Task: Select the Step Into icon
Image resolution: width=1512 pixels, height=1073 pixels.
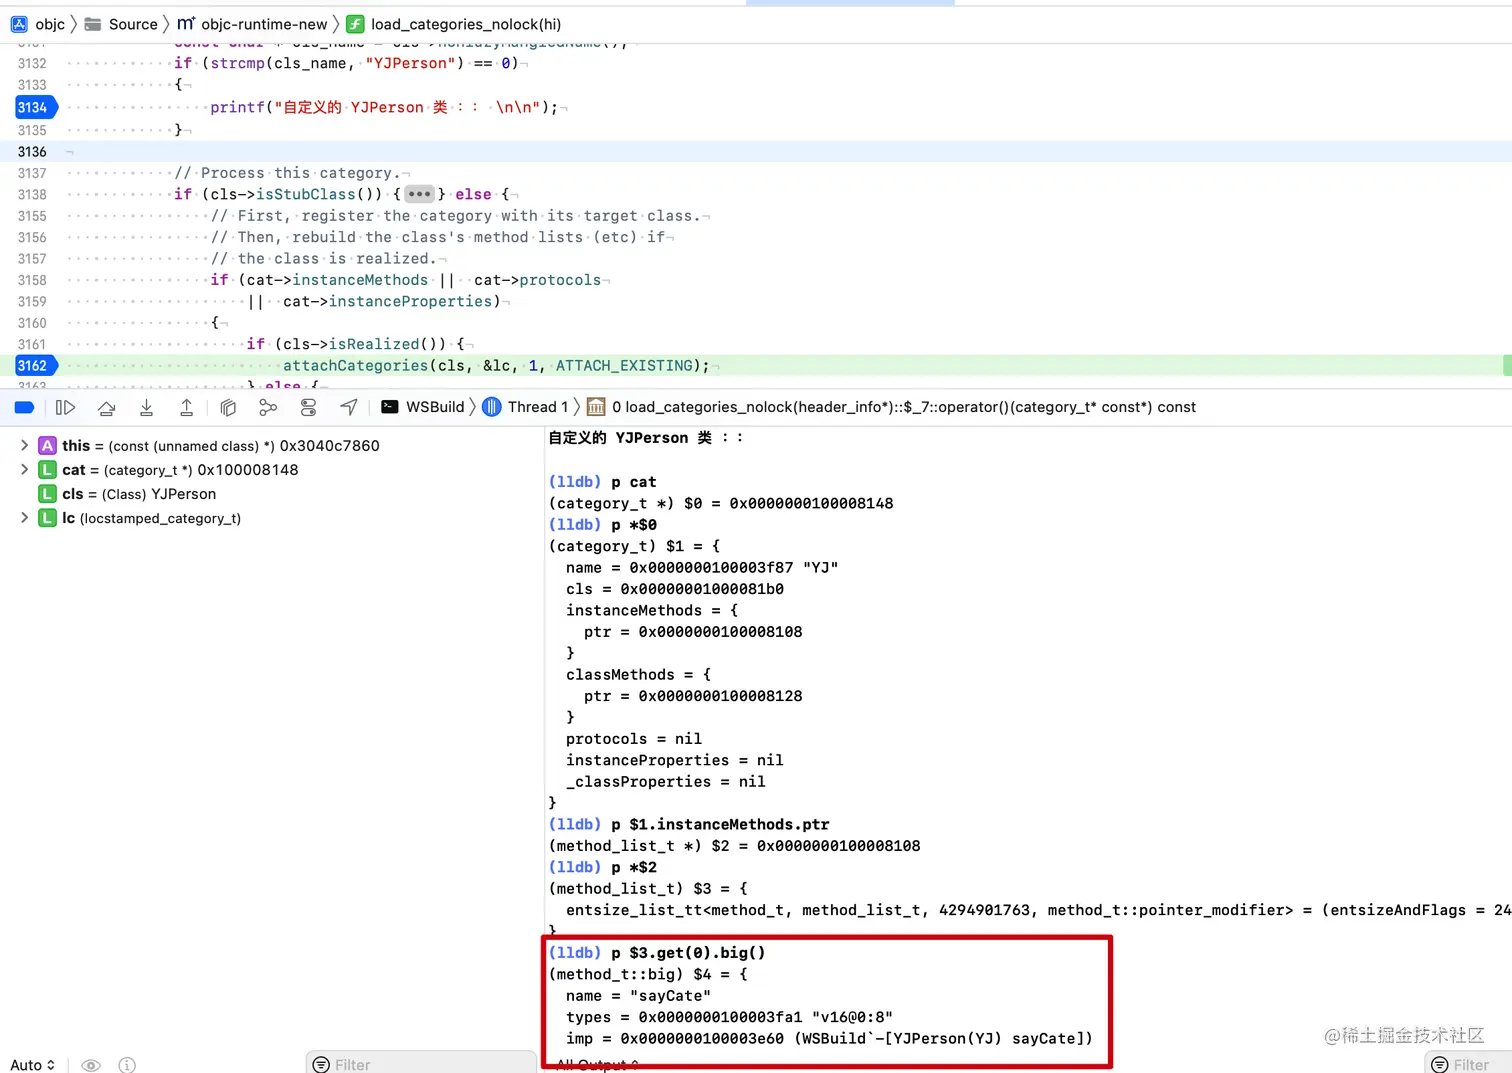Action: pos(146,407)
